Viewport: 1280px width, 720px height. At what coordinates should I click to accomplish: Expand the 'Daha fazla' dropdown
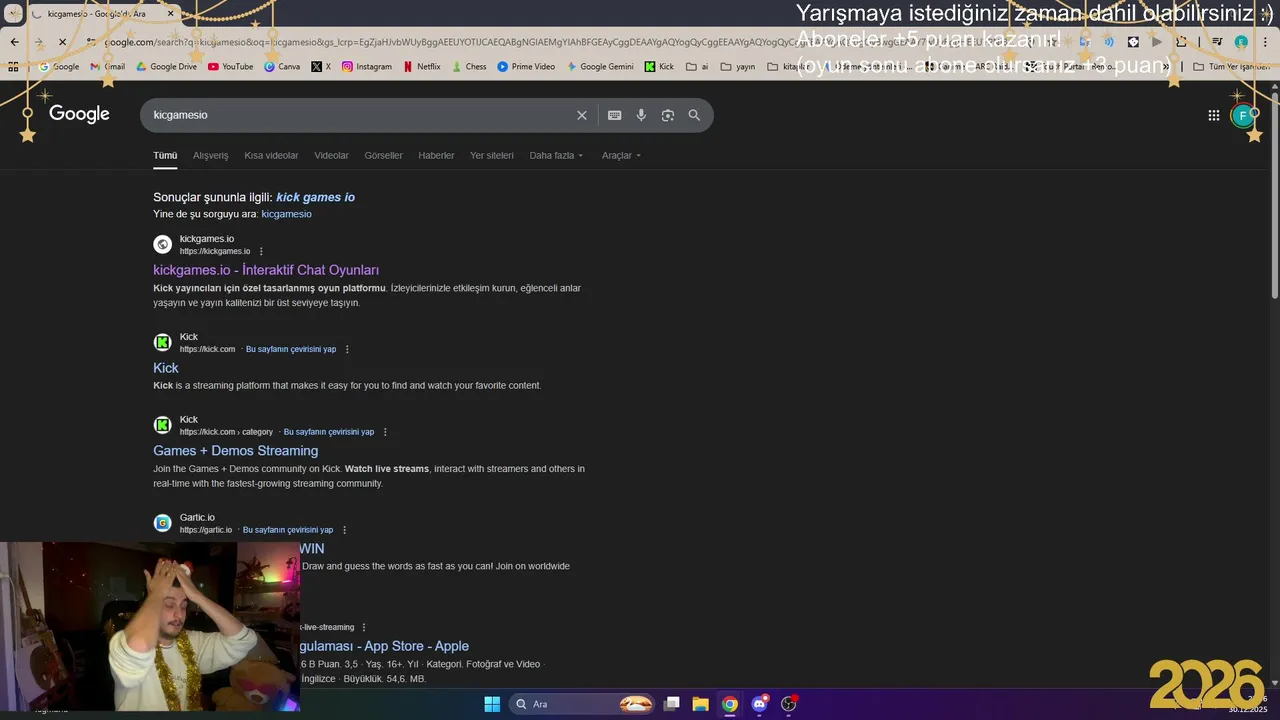(556, 155)
